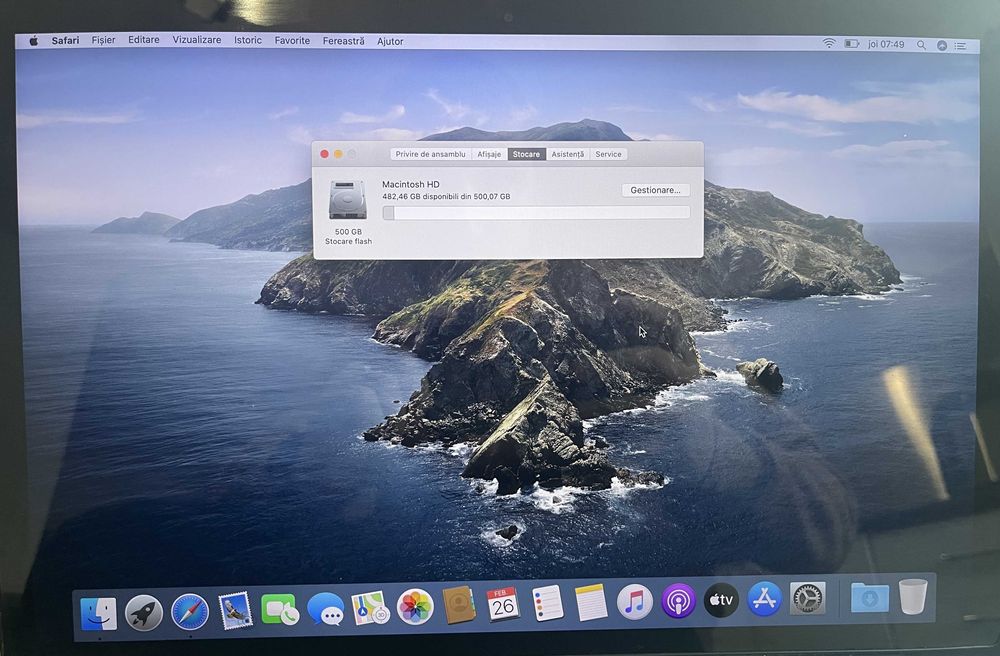Click the battery status icon
The height and width of the screenshot is (656, 1000).
click(851, 44)
